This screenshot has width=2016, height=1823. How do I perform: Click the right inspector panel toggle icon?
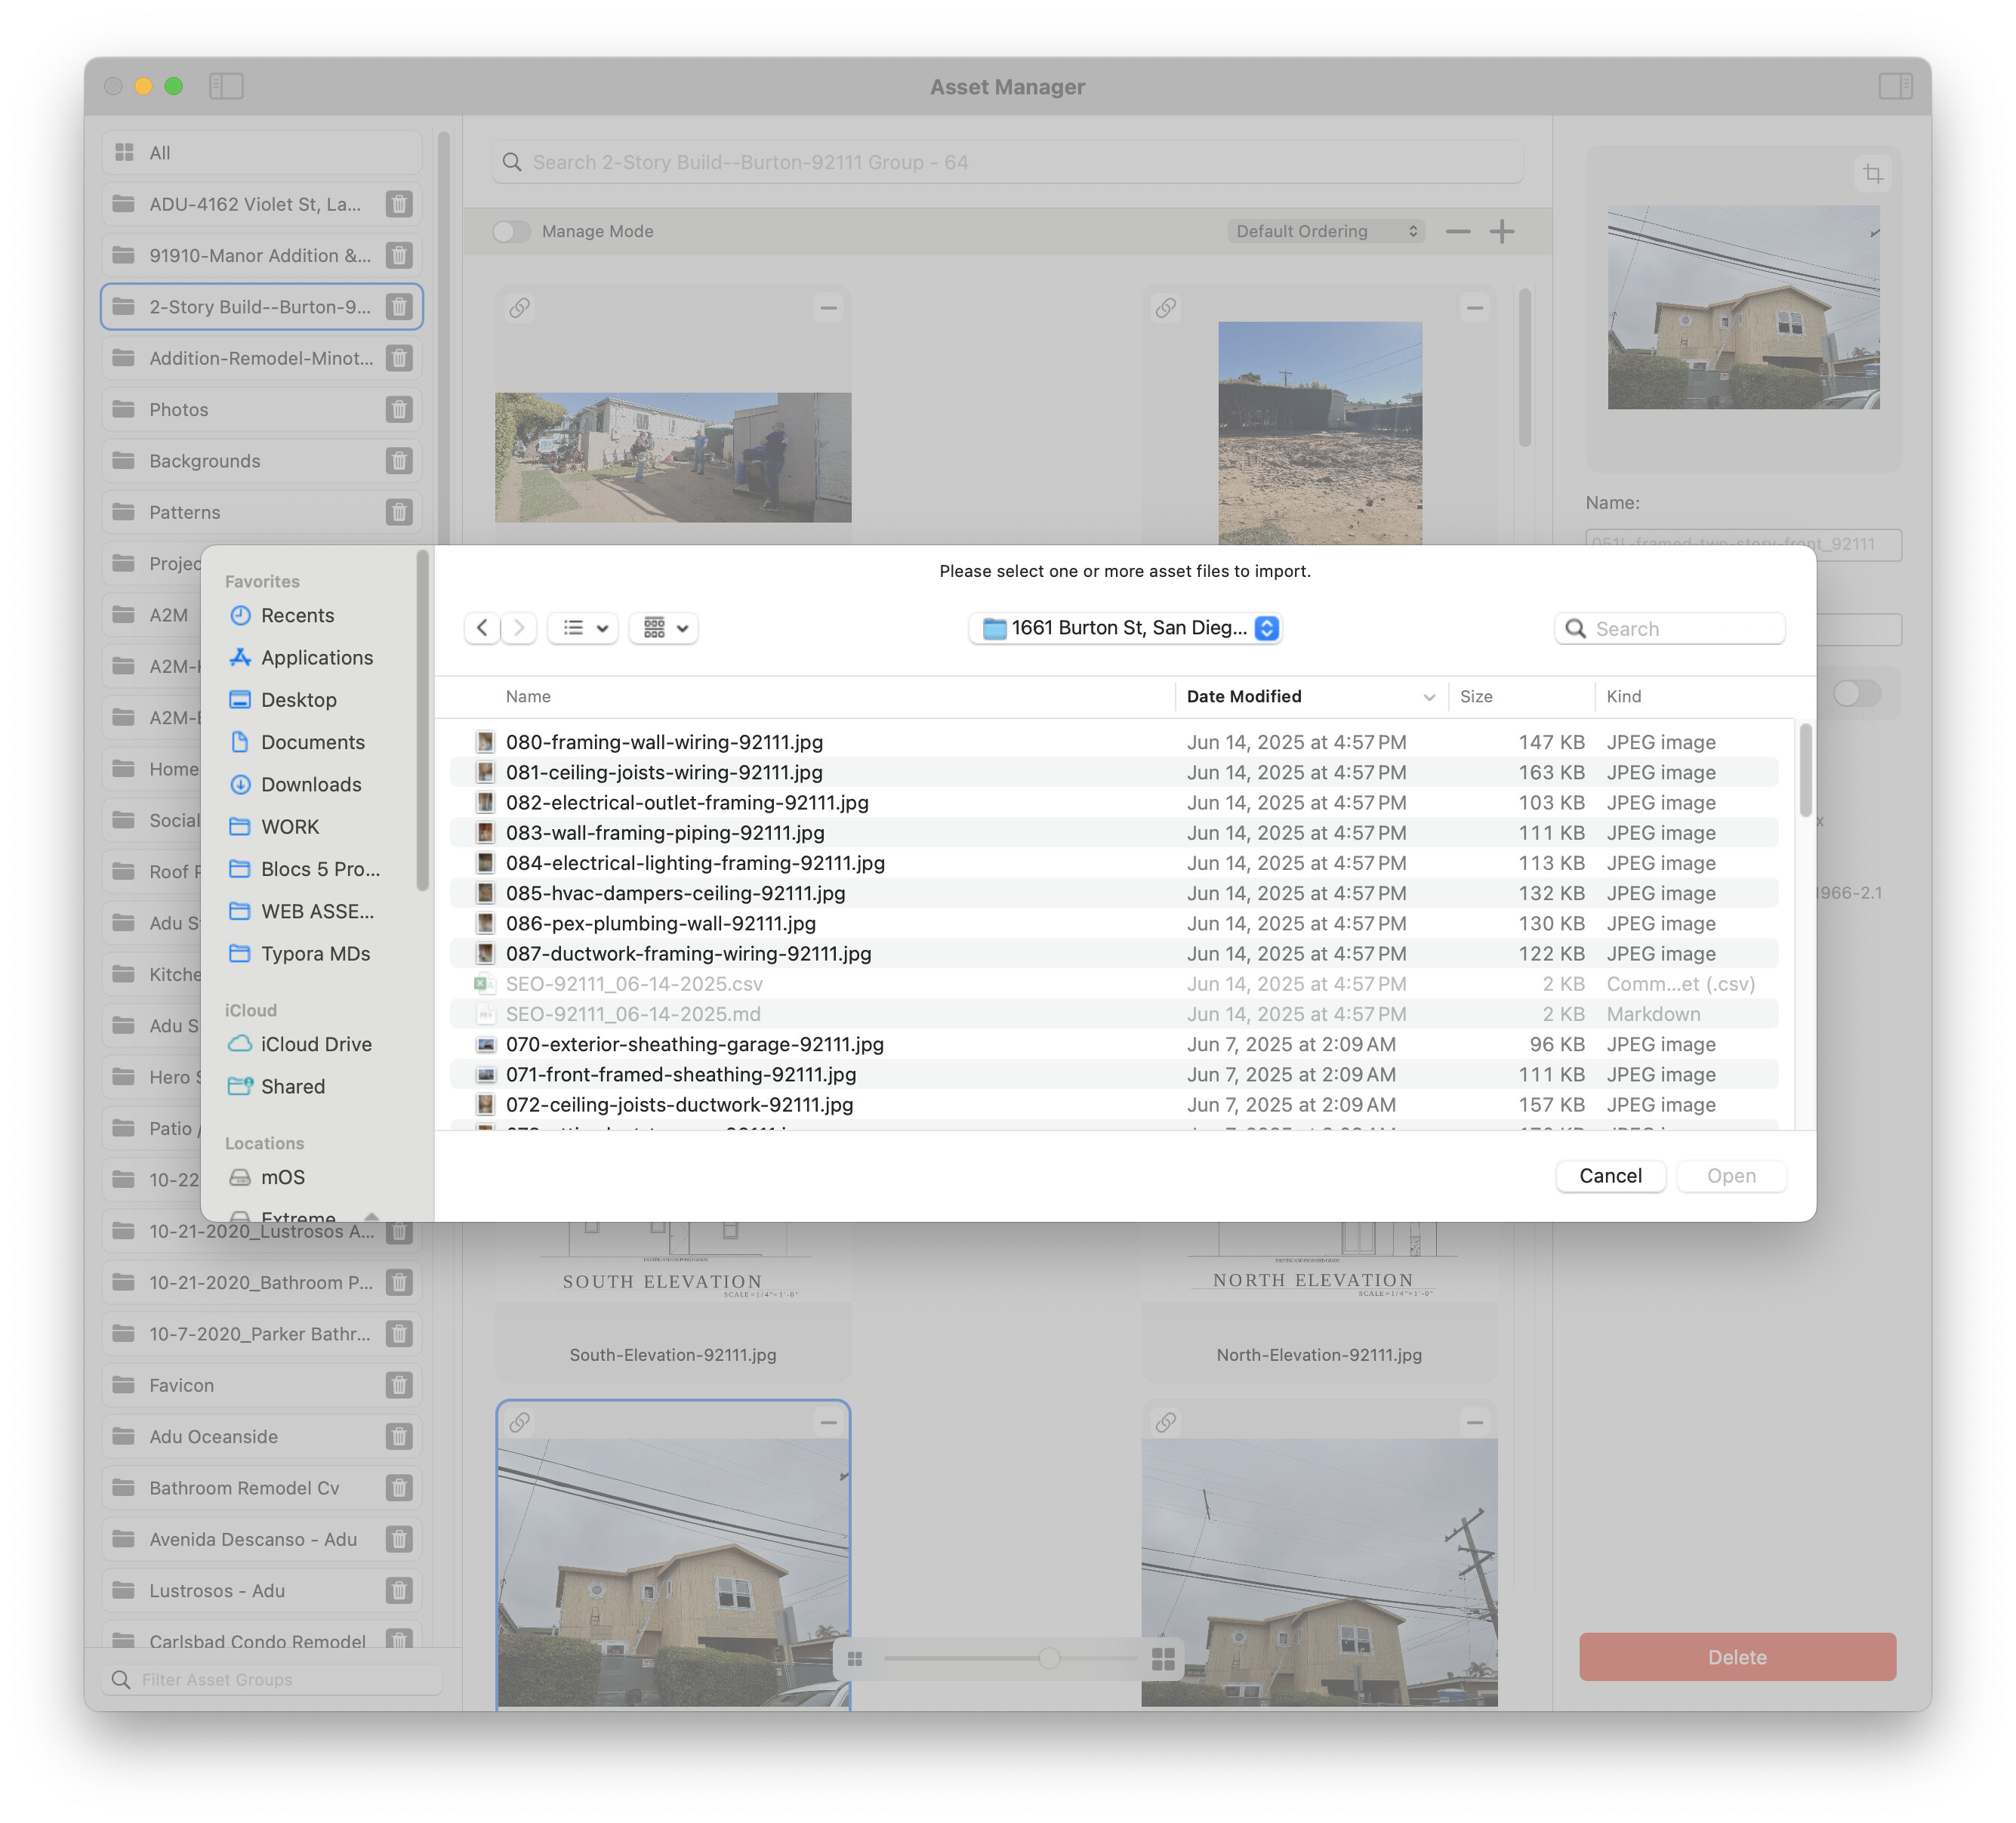click(x=1895, y=86)
